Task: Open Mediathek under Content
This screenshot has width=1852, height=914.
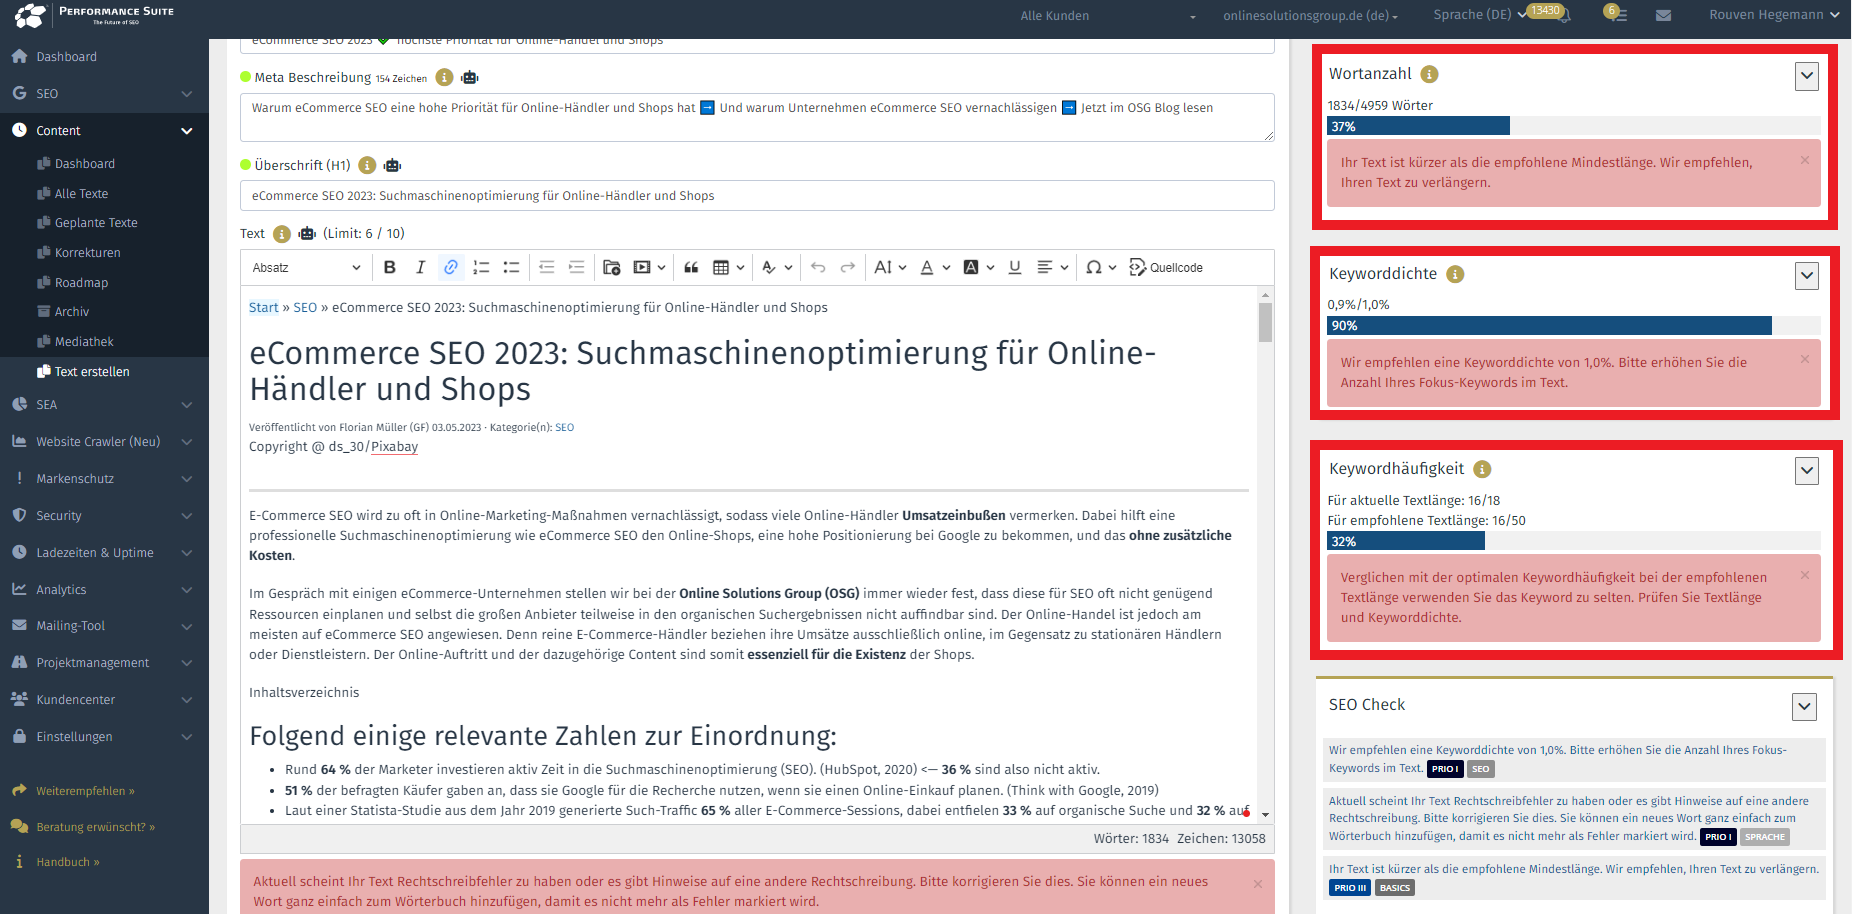Action: pyautogui.click(x=84, y=342)
